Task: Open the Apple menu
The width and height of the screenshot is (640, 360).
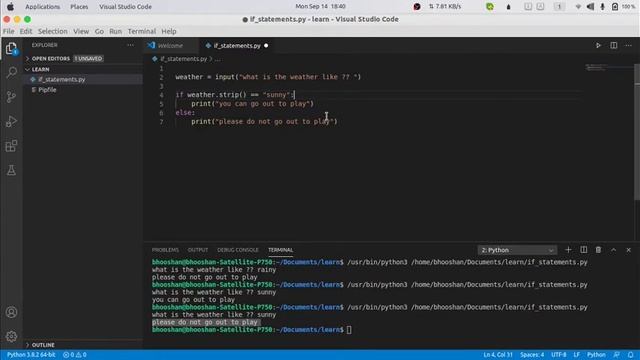Action: (10, 7)
